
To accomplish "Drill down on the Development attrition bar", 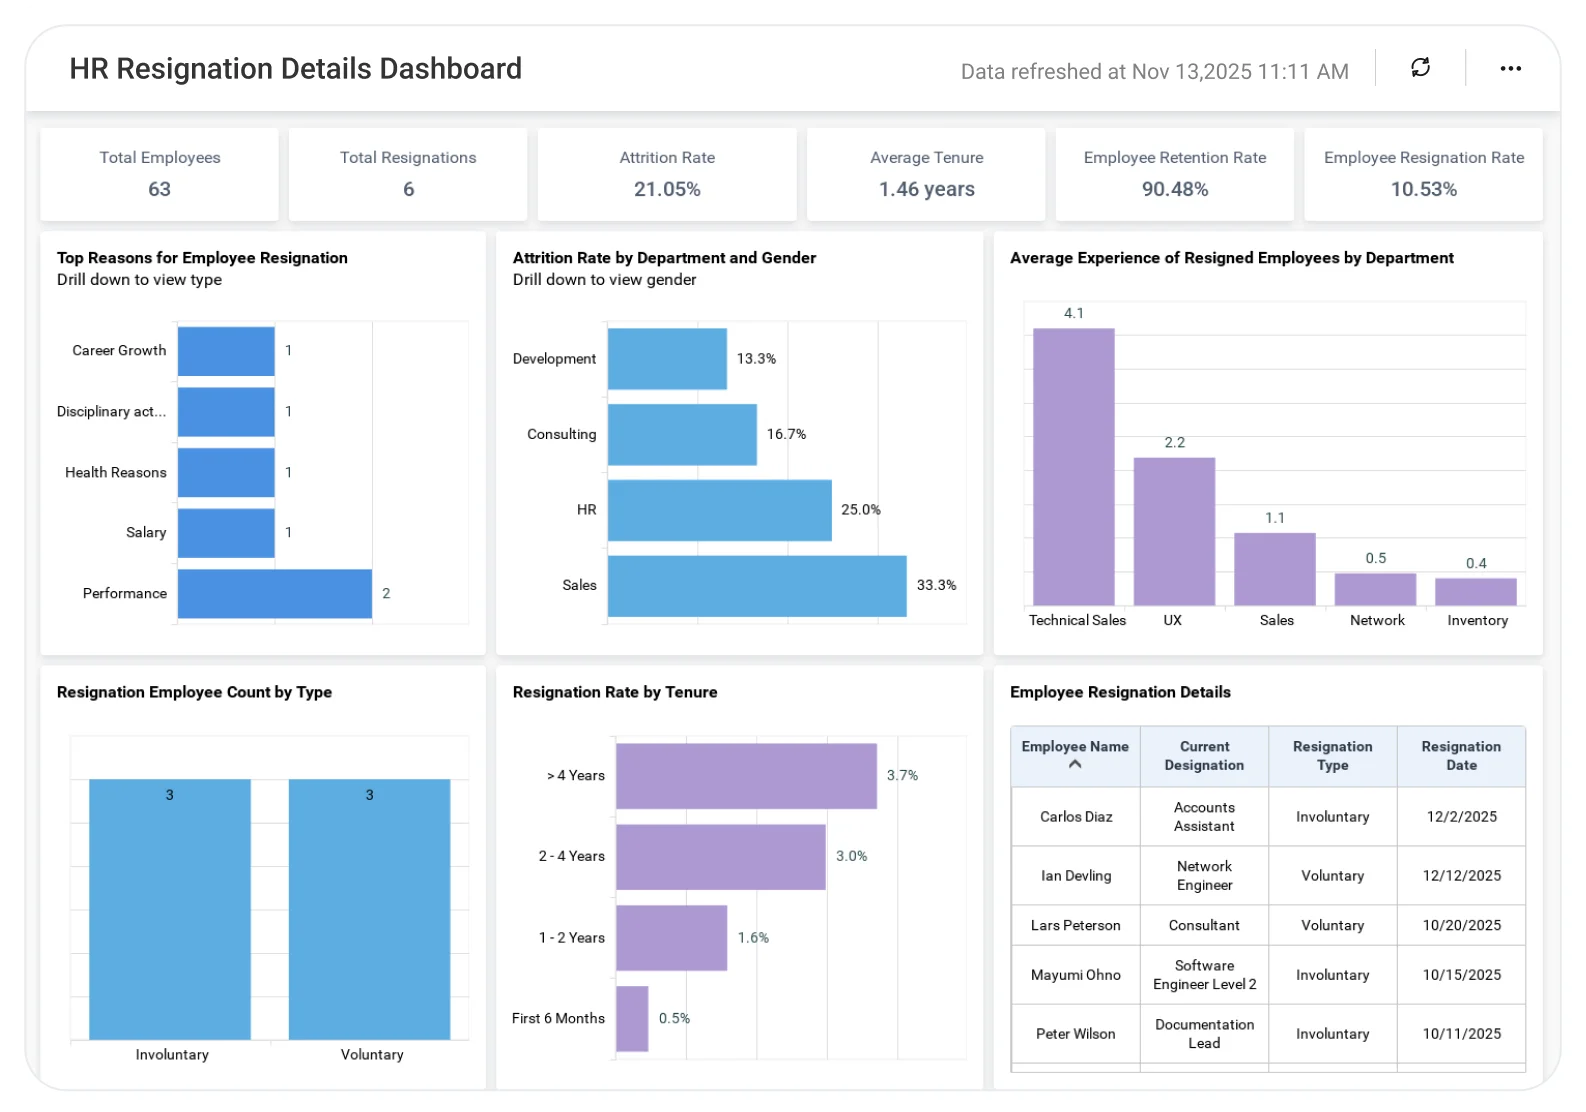I will point(667,359).
